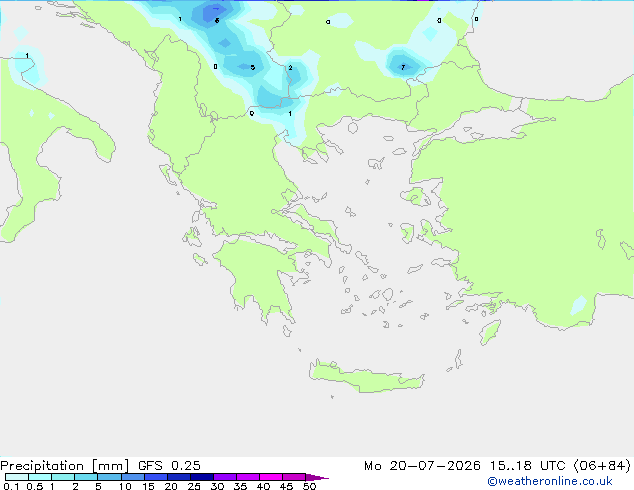The image size is (634, 490).
Task: Click the 0.1 to 0.5 mm legend swatch
Action: (x=17, y=477)
